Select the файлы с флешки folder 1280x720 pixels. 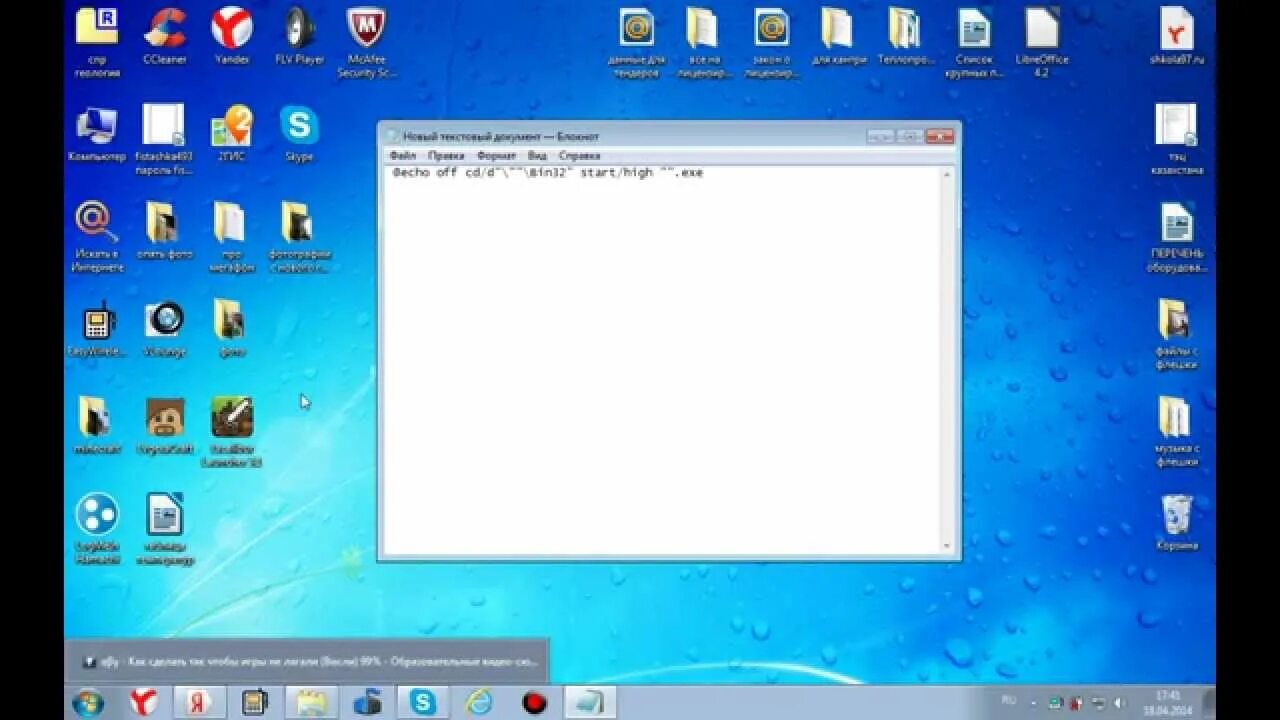pyautogui.click(x=1177, y=335)
